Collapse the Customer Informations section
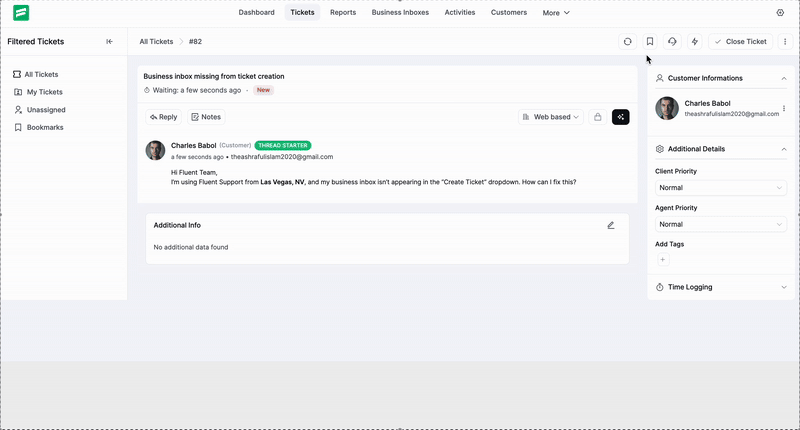The width and height of the screenshot is (800, 430). pyautogui.click(x=782, y=78)
